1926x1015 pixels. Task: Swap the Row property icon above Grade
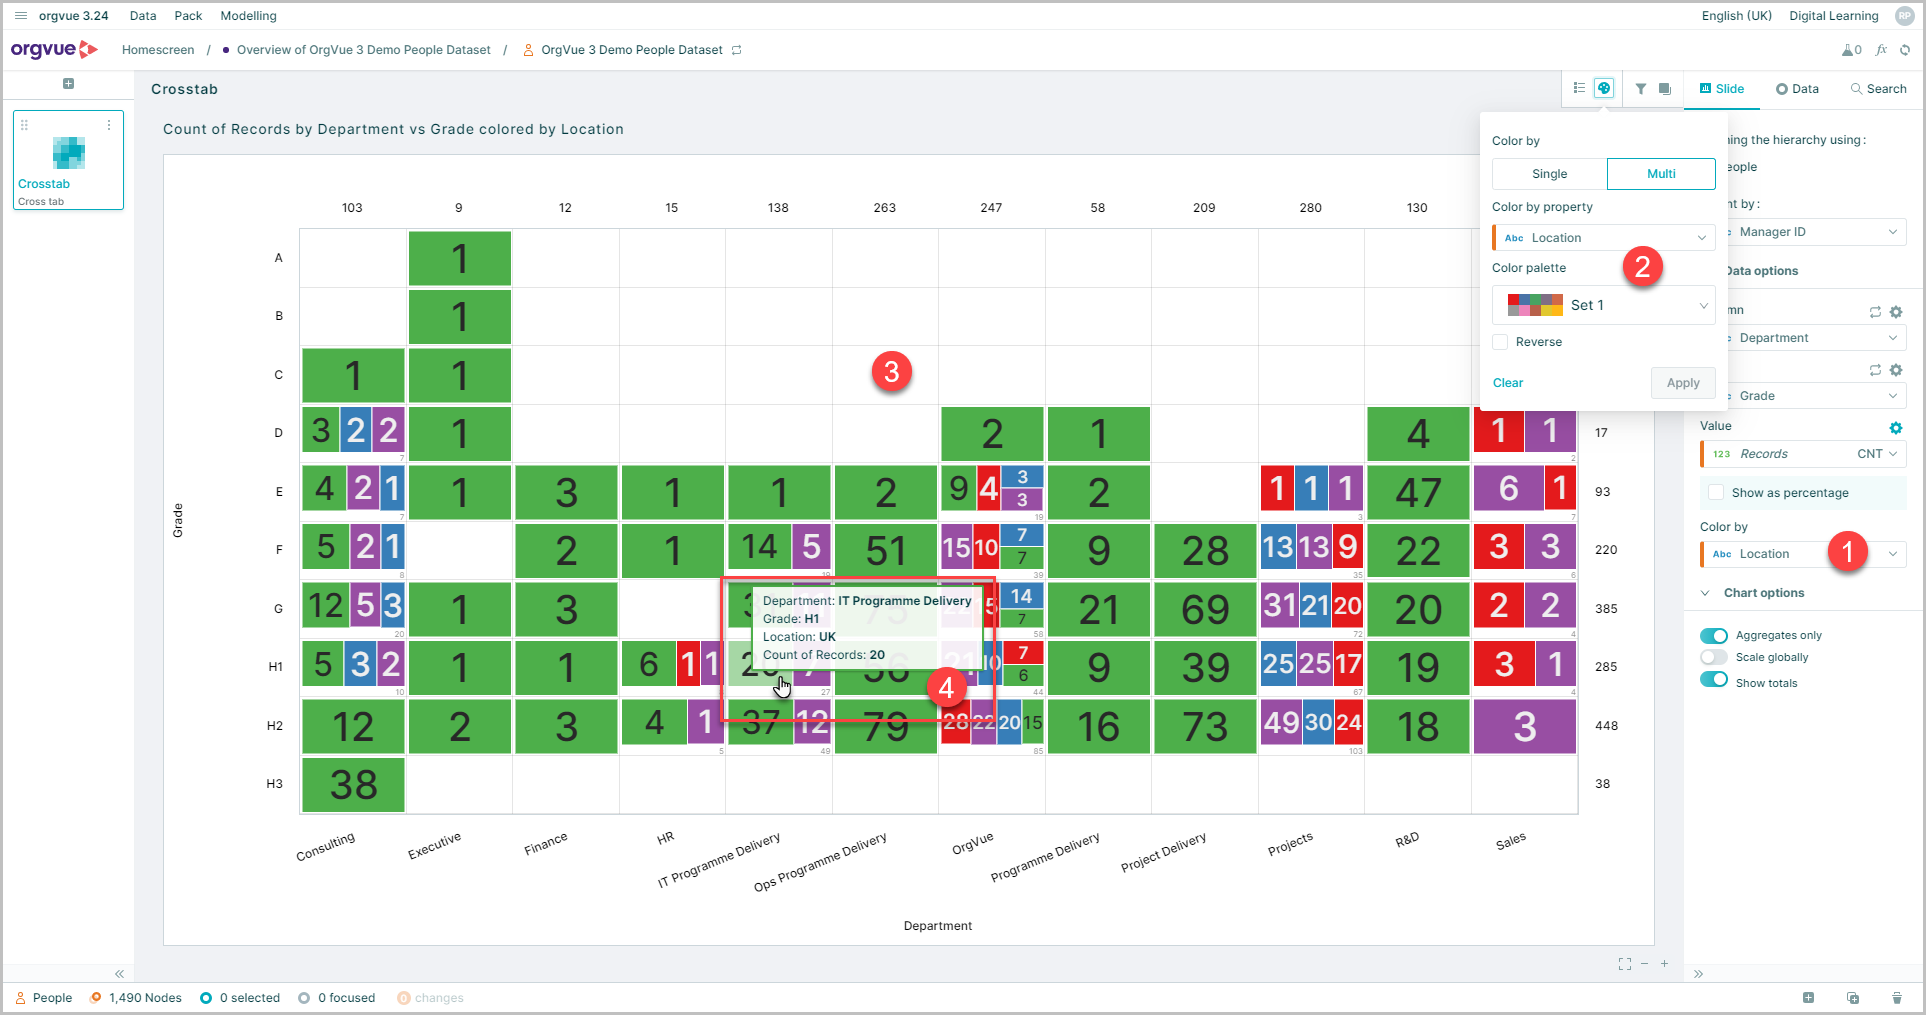pos(1875,370)
